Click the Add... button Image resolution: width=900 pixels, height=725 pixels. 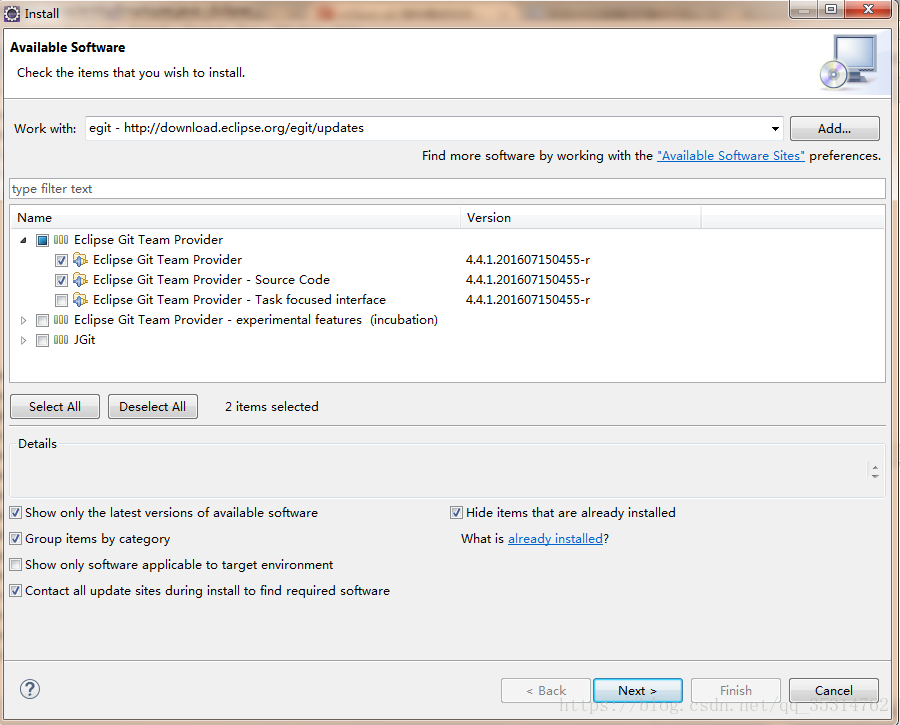(x=835, y=129)
